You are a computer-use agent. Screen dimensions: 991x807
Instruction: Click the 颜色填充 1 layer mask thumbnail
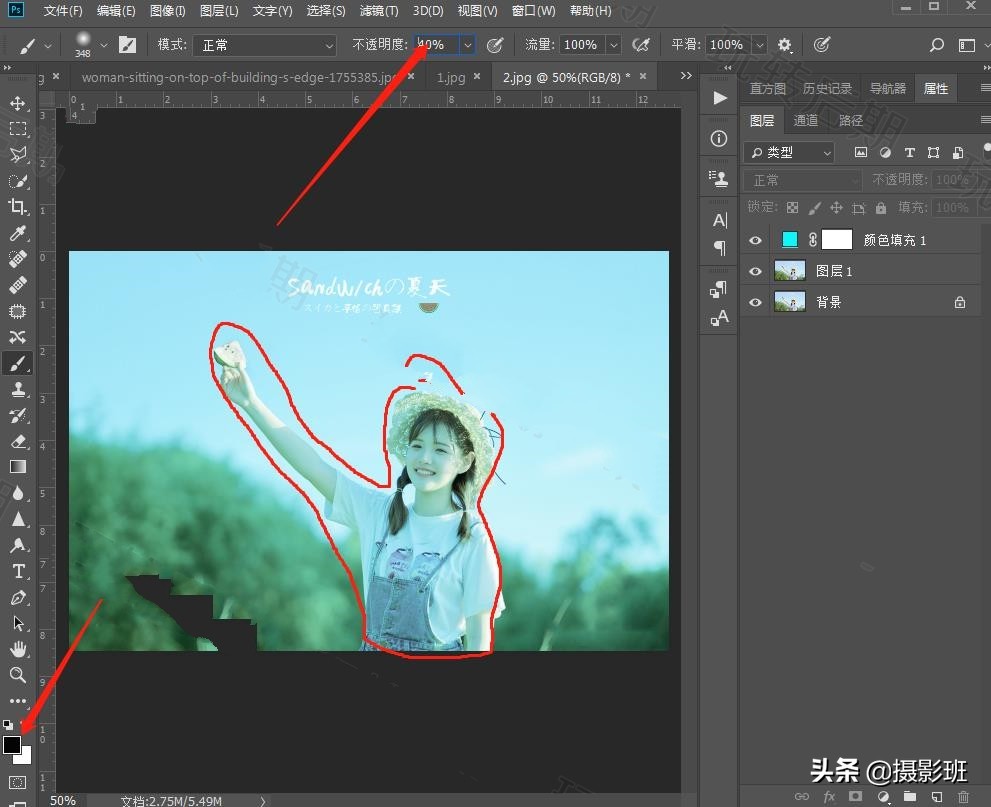click(836, 240)
